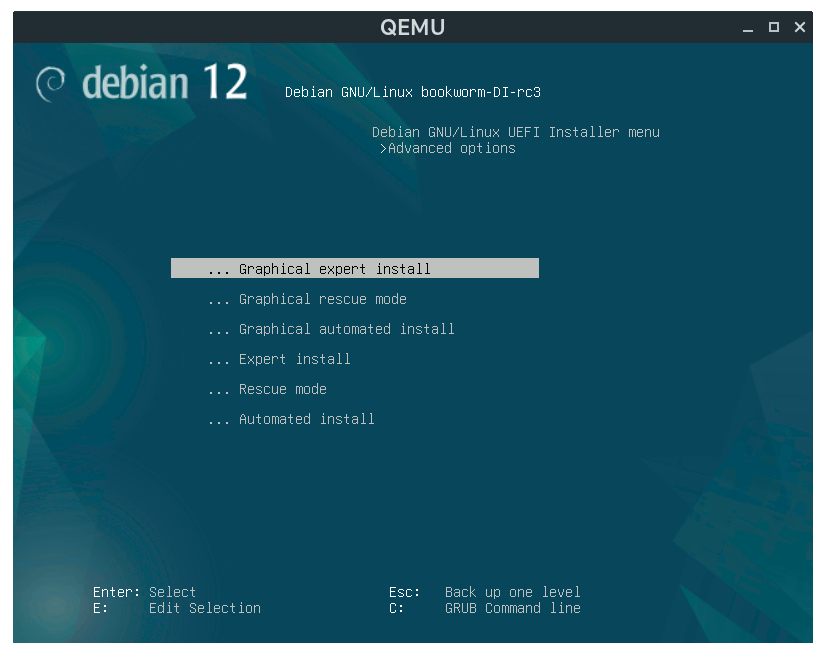The image size is (826, 659).
Task: Click Debian GNU/Linux bookworm-DI-rc3 version text
Action: [413, 92]
